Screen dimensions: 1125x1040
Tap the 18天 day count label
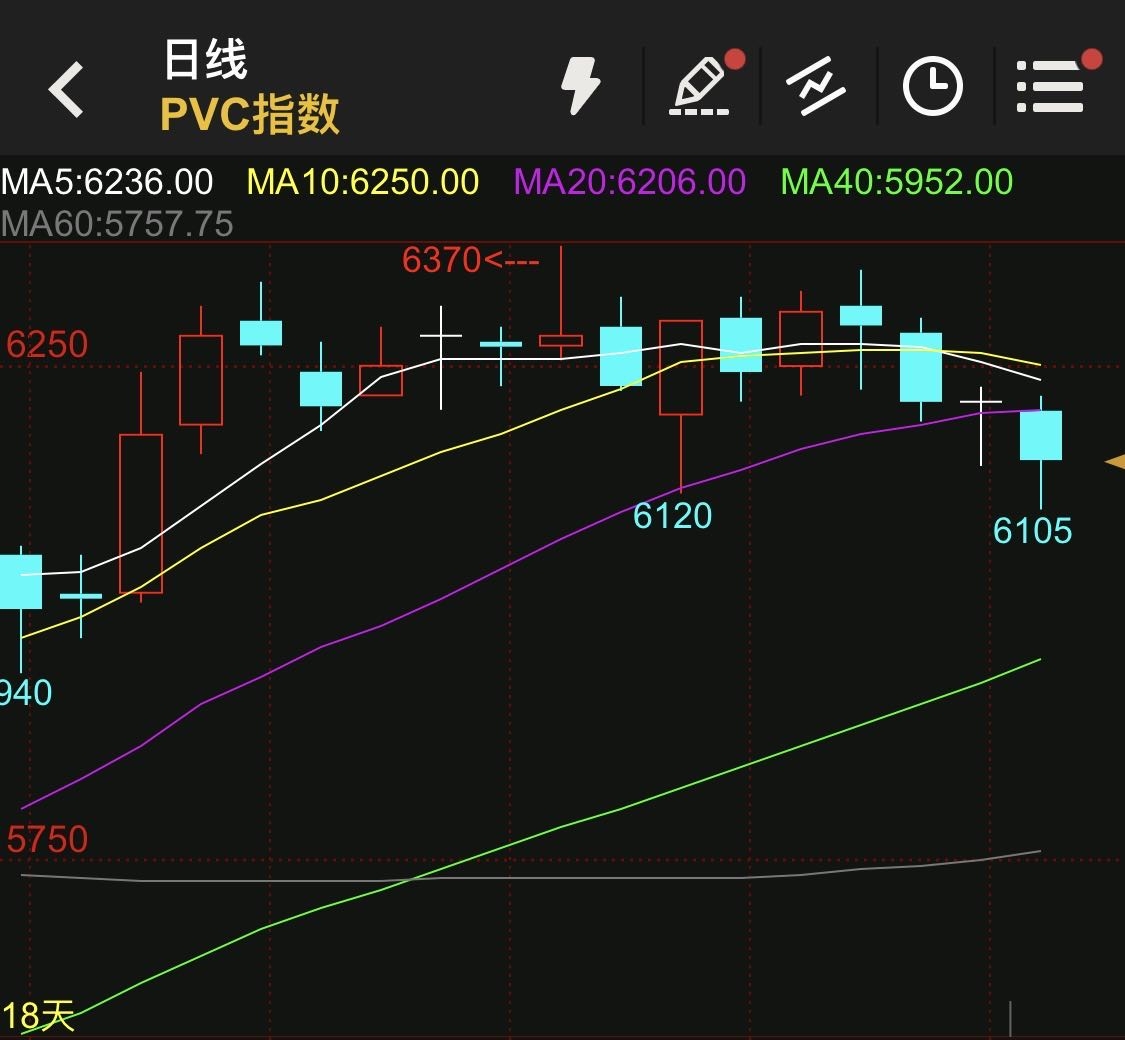[x=37, y=1016]
